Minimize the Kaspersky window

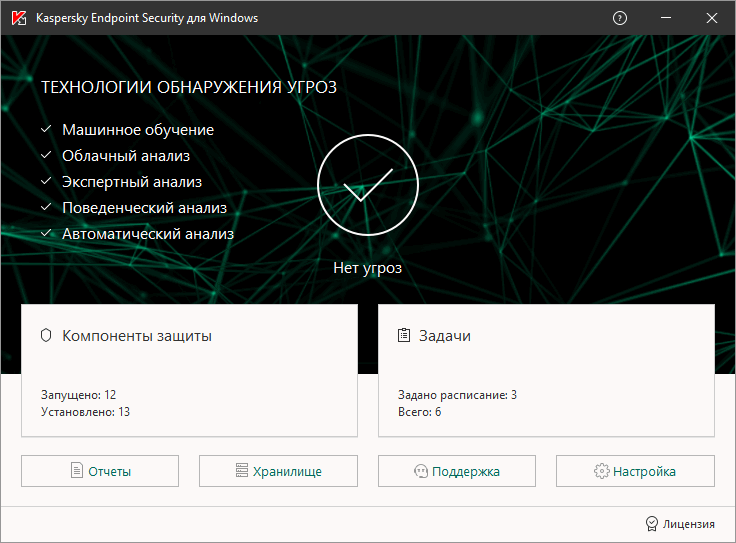tap(666, 18)
